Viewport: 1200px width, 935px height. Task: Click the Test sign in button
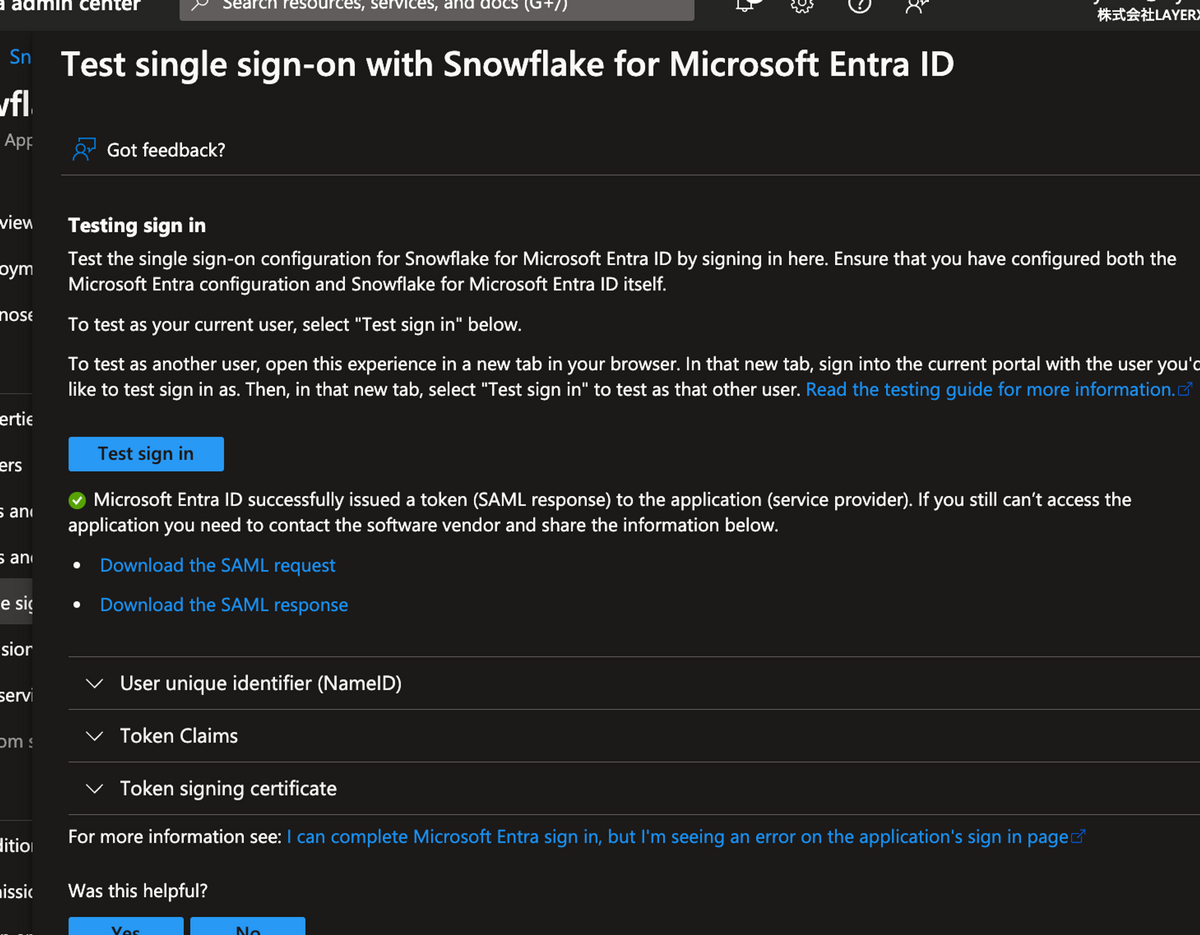146,453
